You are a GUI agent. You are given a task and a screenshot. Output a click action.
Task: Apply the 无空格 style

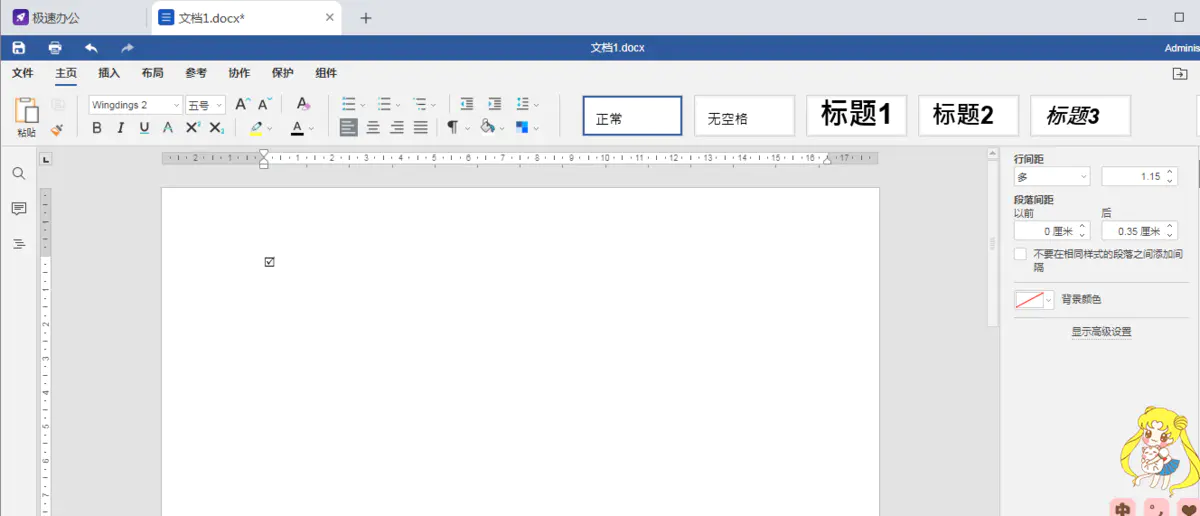click(745, 116)
